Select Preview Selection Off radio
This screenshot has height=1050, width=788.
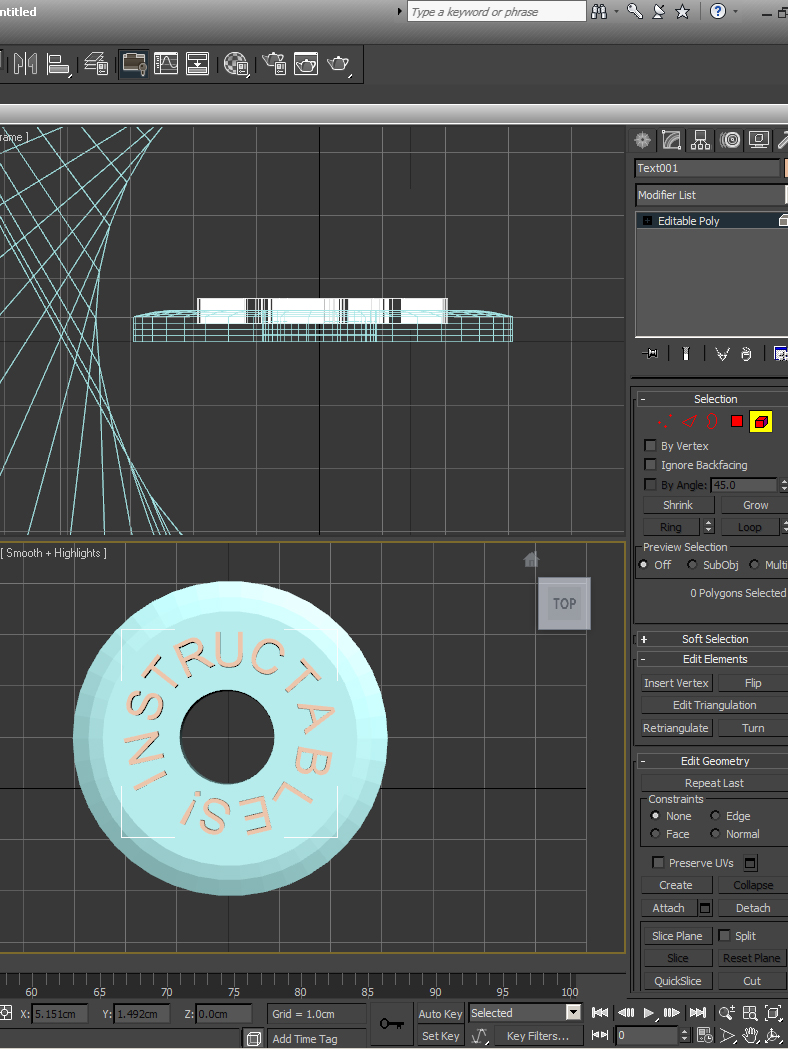(643, 565)
